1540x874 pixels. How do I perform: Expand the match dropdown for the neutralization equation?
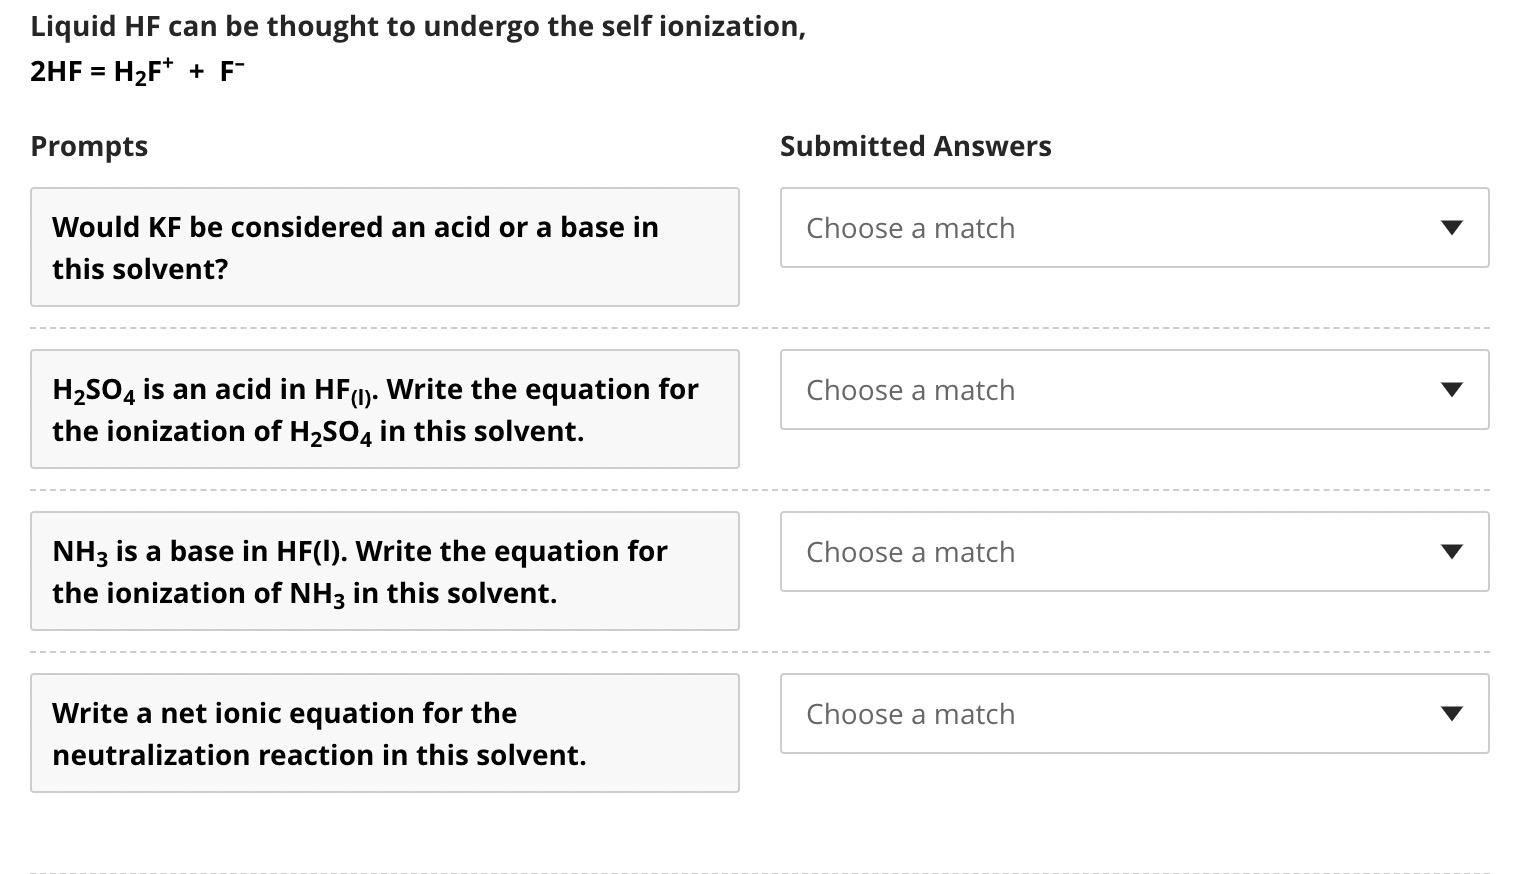(1134, 714)
